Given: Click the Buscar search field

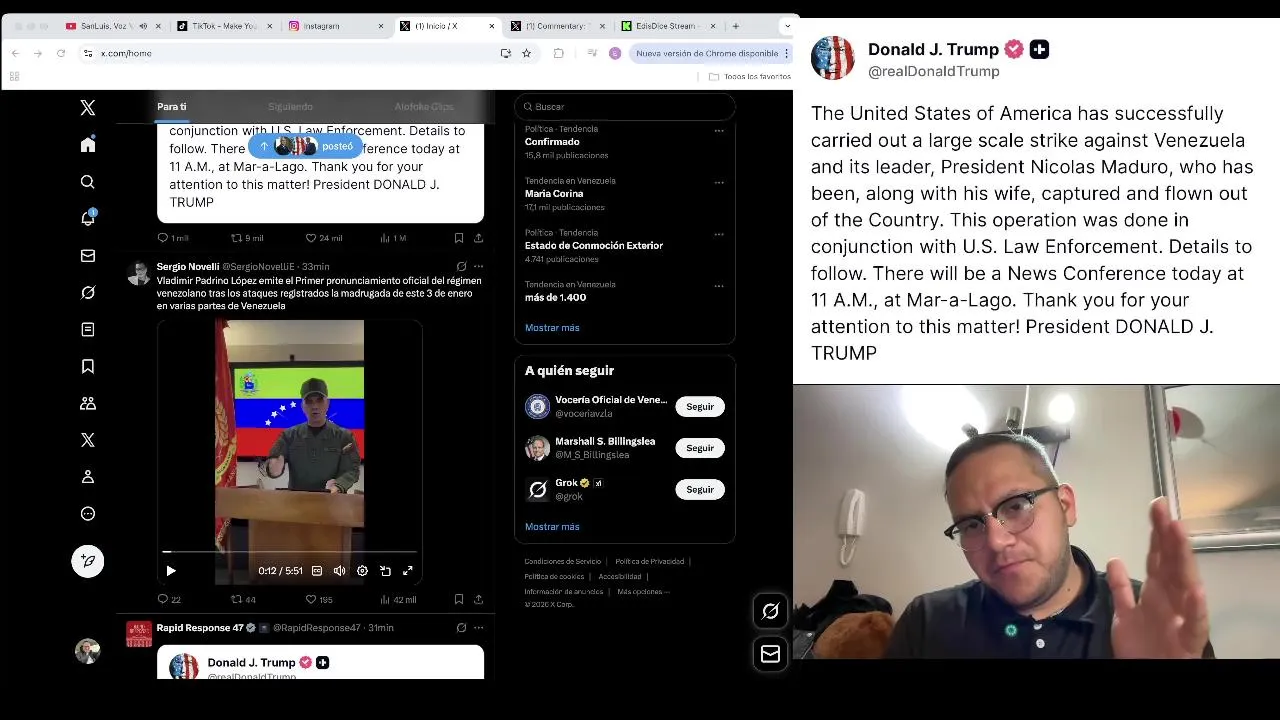Looking at the screenshot, I should (x=625, y=106).
